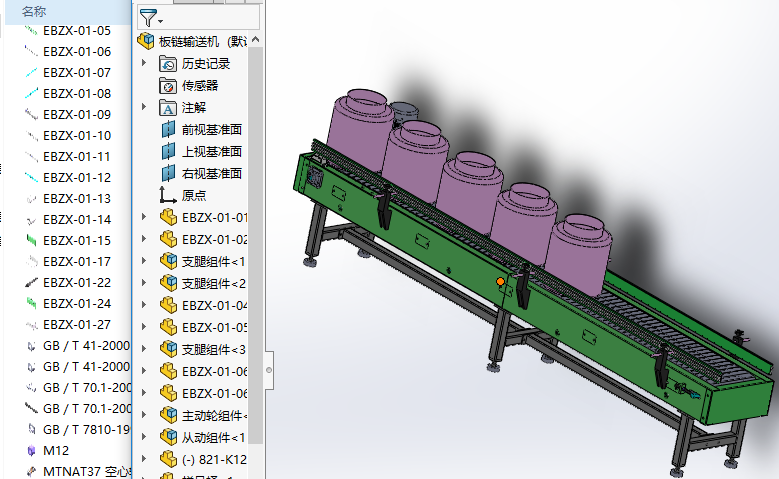Image resolution: width=779 pixels, height=479 pixels.
Task: Click the file icon of EBZX-01-22
Action: click(31, 282)
